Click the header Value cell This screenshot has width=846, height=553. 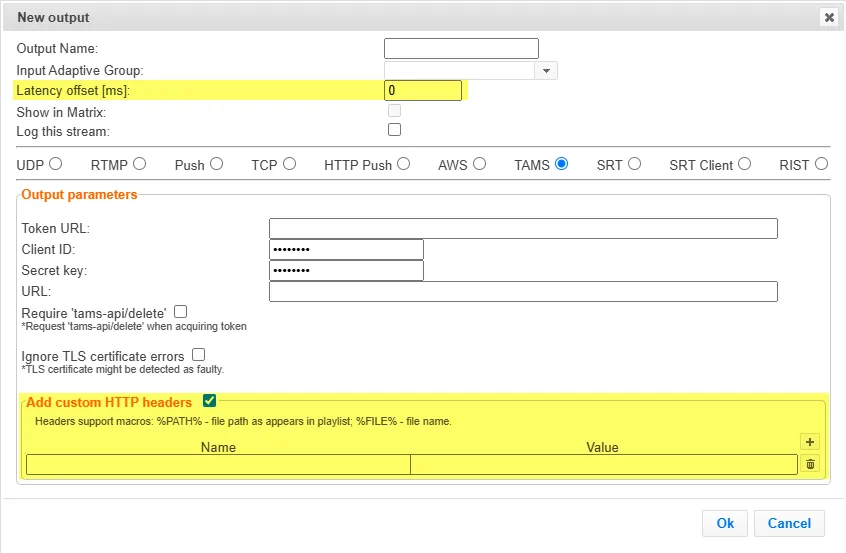[x=604, y=465]
